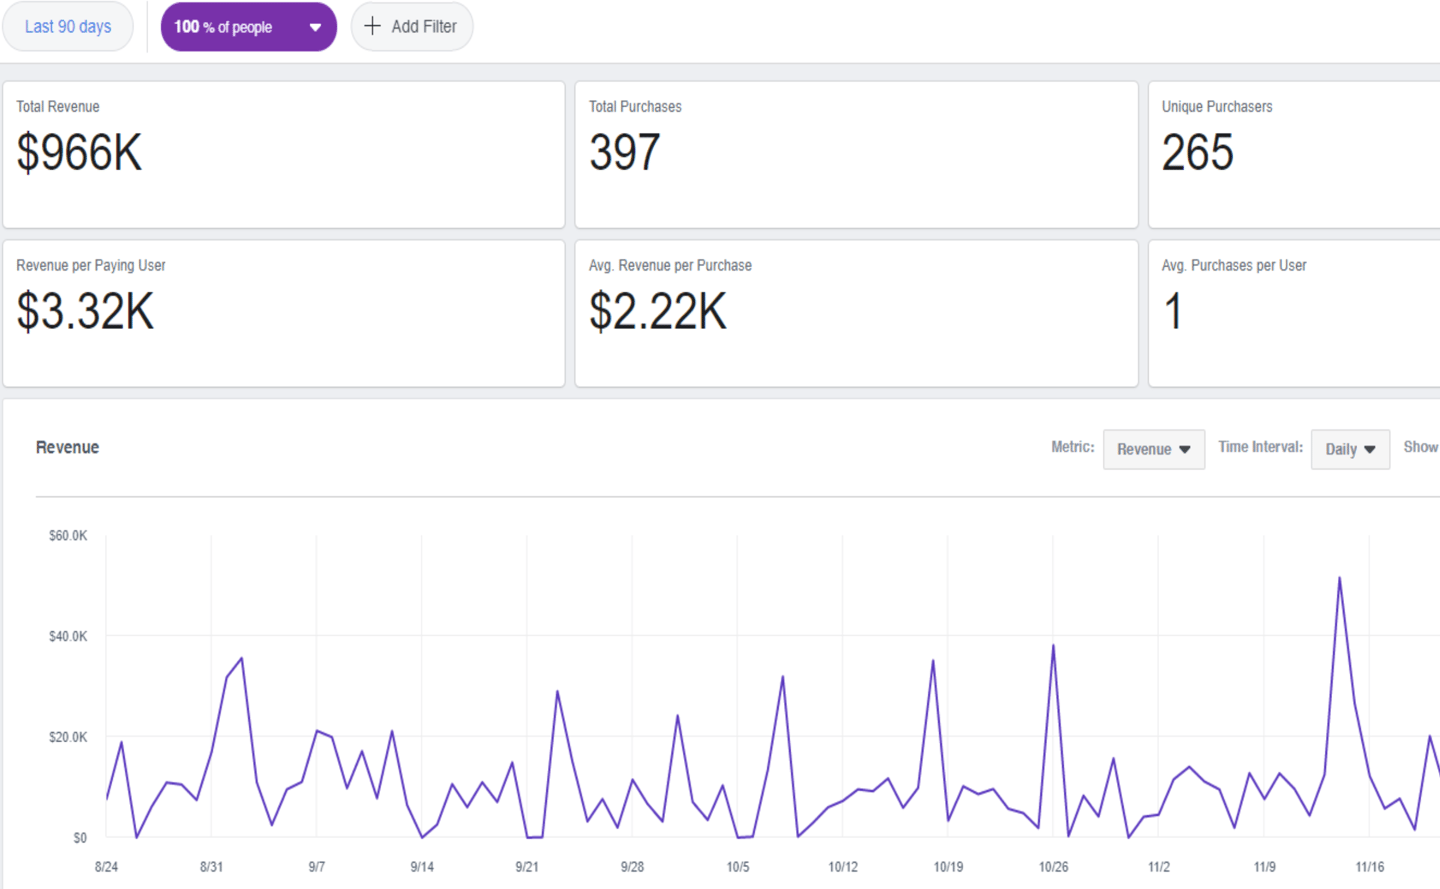The image size is (1440, 889).
Task: Click the plus icon in Add Filter
Action: [x=372, y=26]
